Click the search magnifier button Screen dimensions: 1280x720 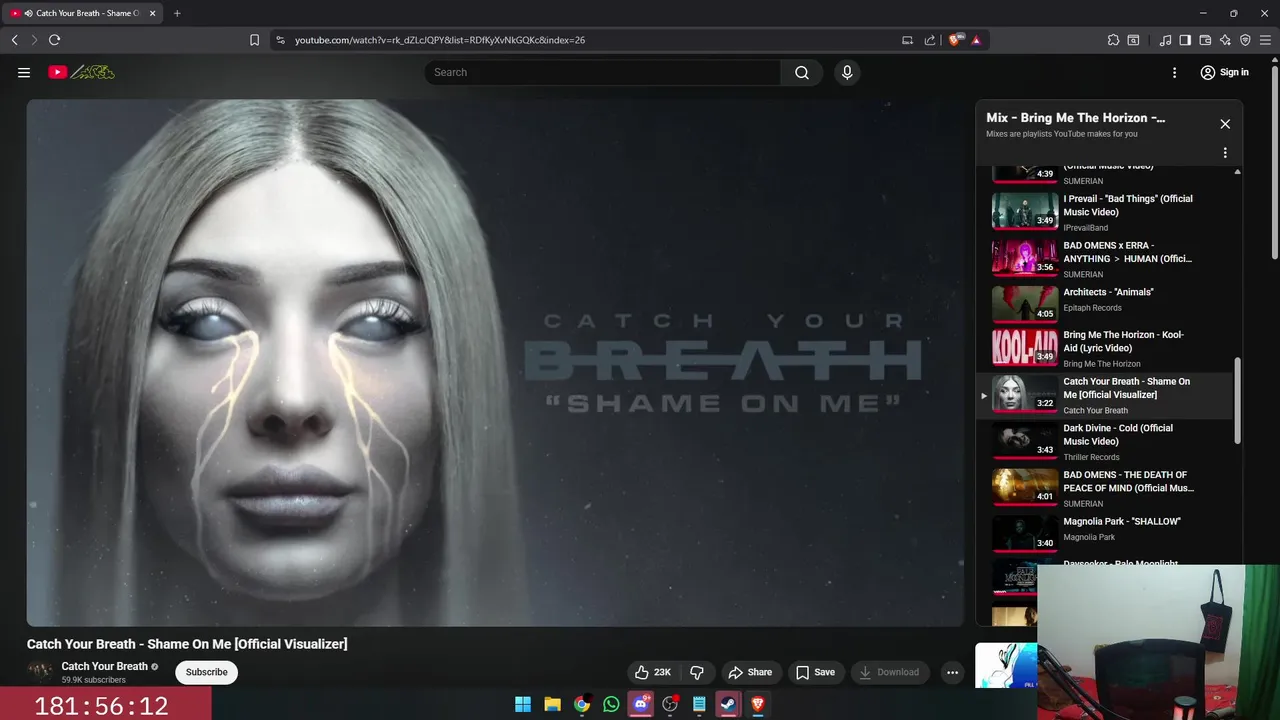pos(802,72)
